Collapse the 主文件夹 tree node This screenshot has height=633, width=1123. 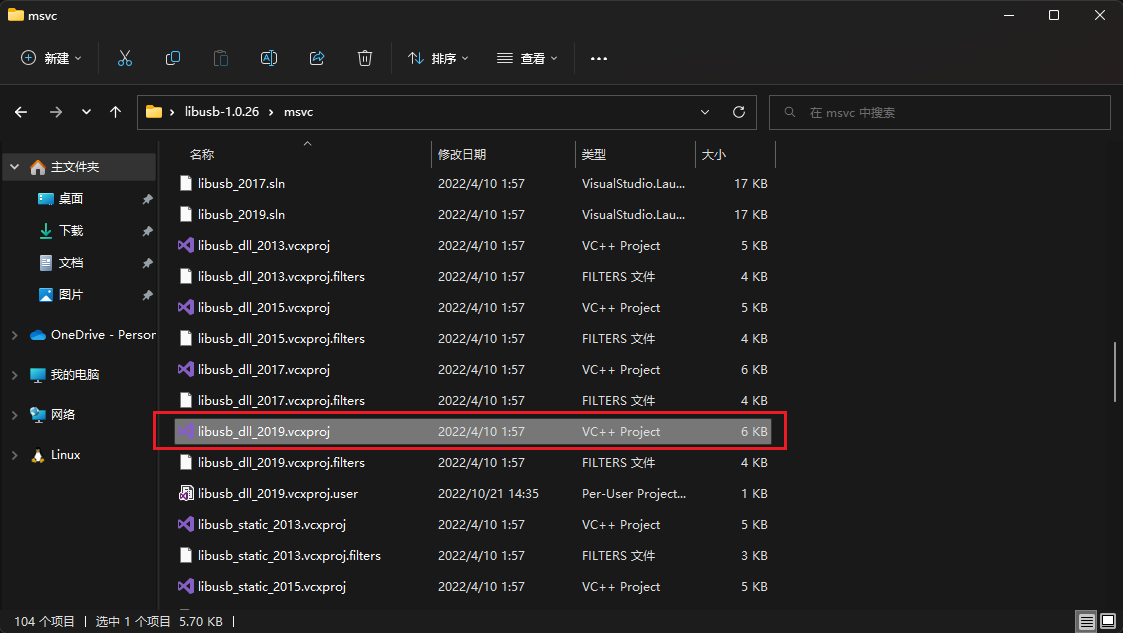click(x=14, y=167)
